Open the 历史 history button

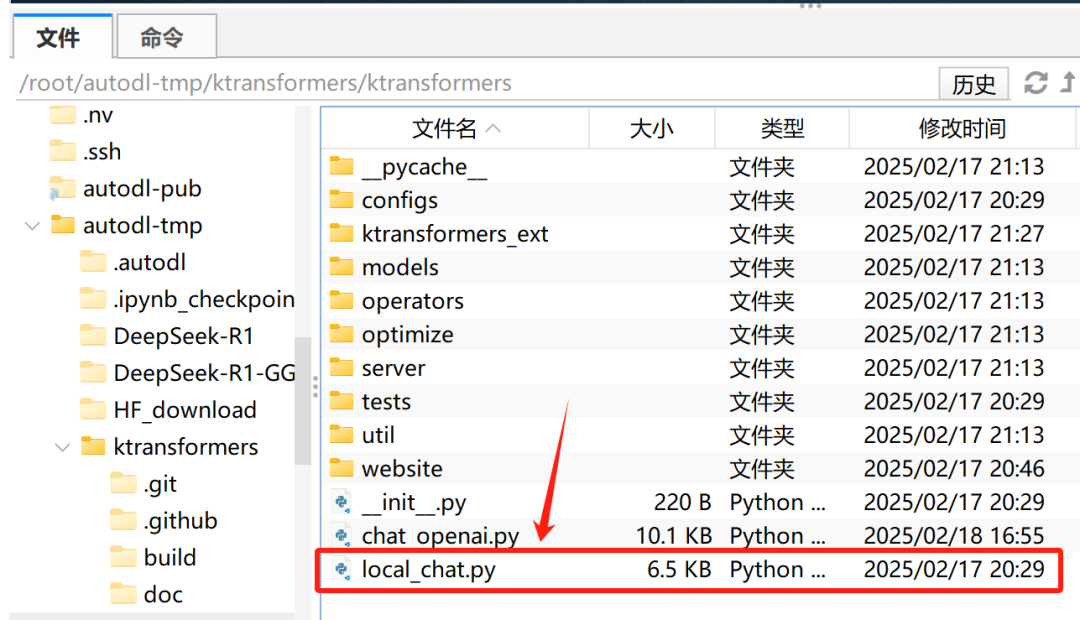coord(973,84)
